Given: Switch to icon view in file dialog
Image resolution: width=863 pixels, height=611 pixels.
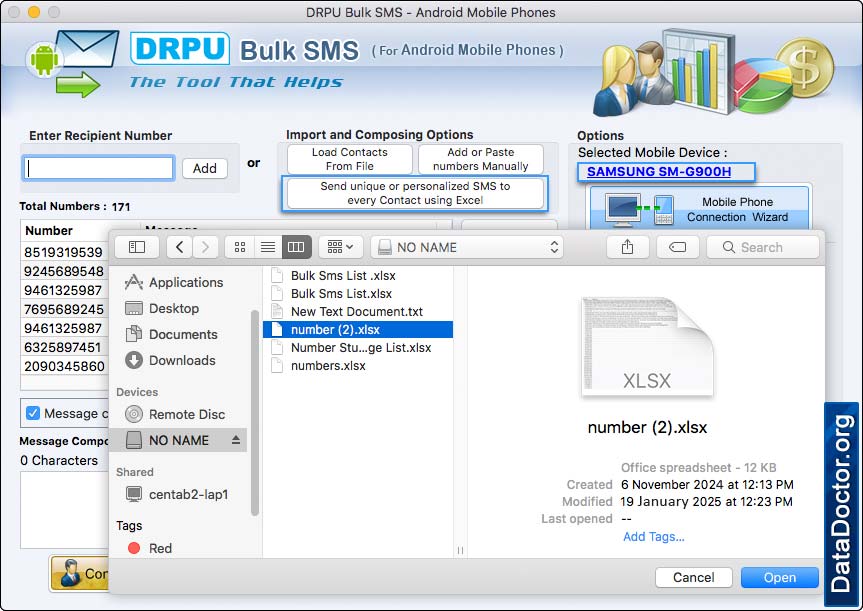Looking at the screenshot, I should click(x=240, y=247).
